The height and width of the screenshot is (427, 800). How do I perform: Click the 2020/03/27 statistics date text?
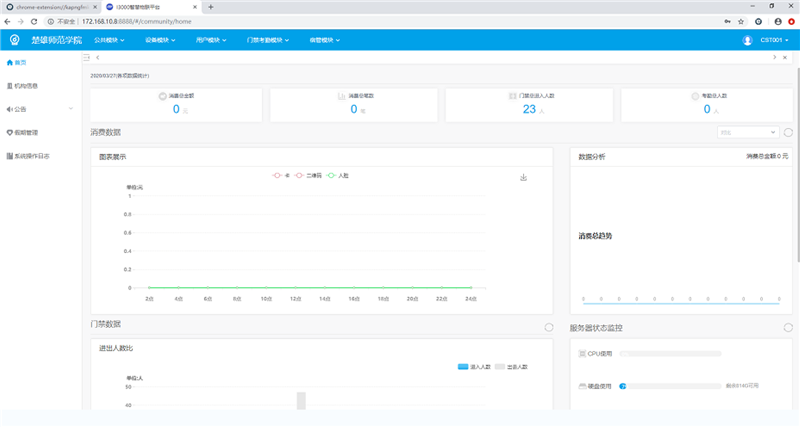tap(120, 76)
